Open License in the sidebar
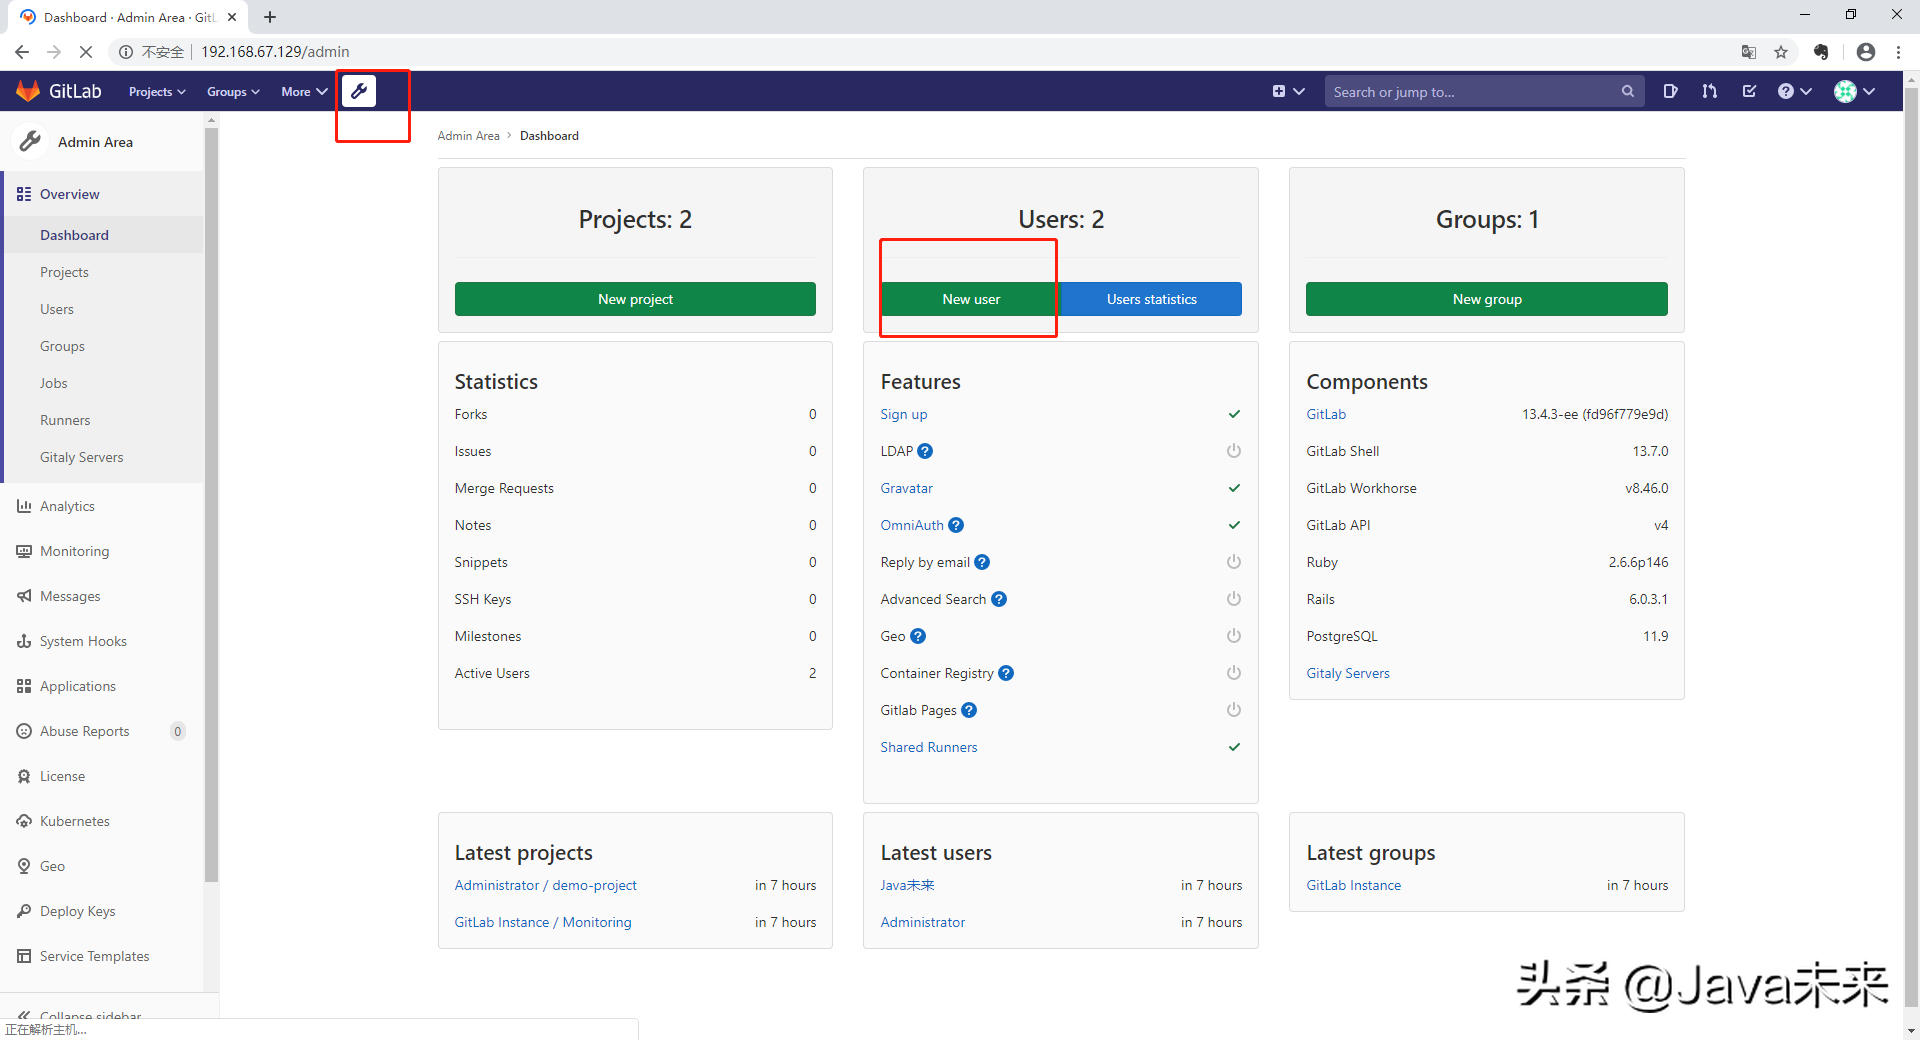Viewport: 1920px width, 1040px height. coord(102,776)
